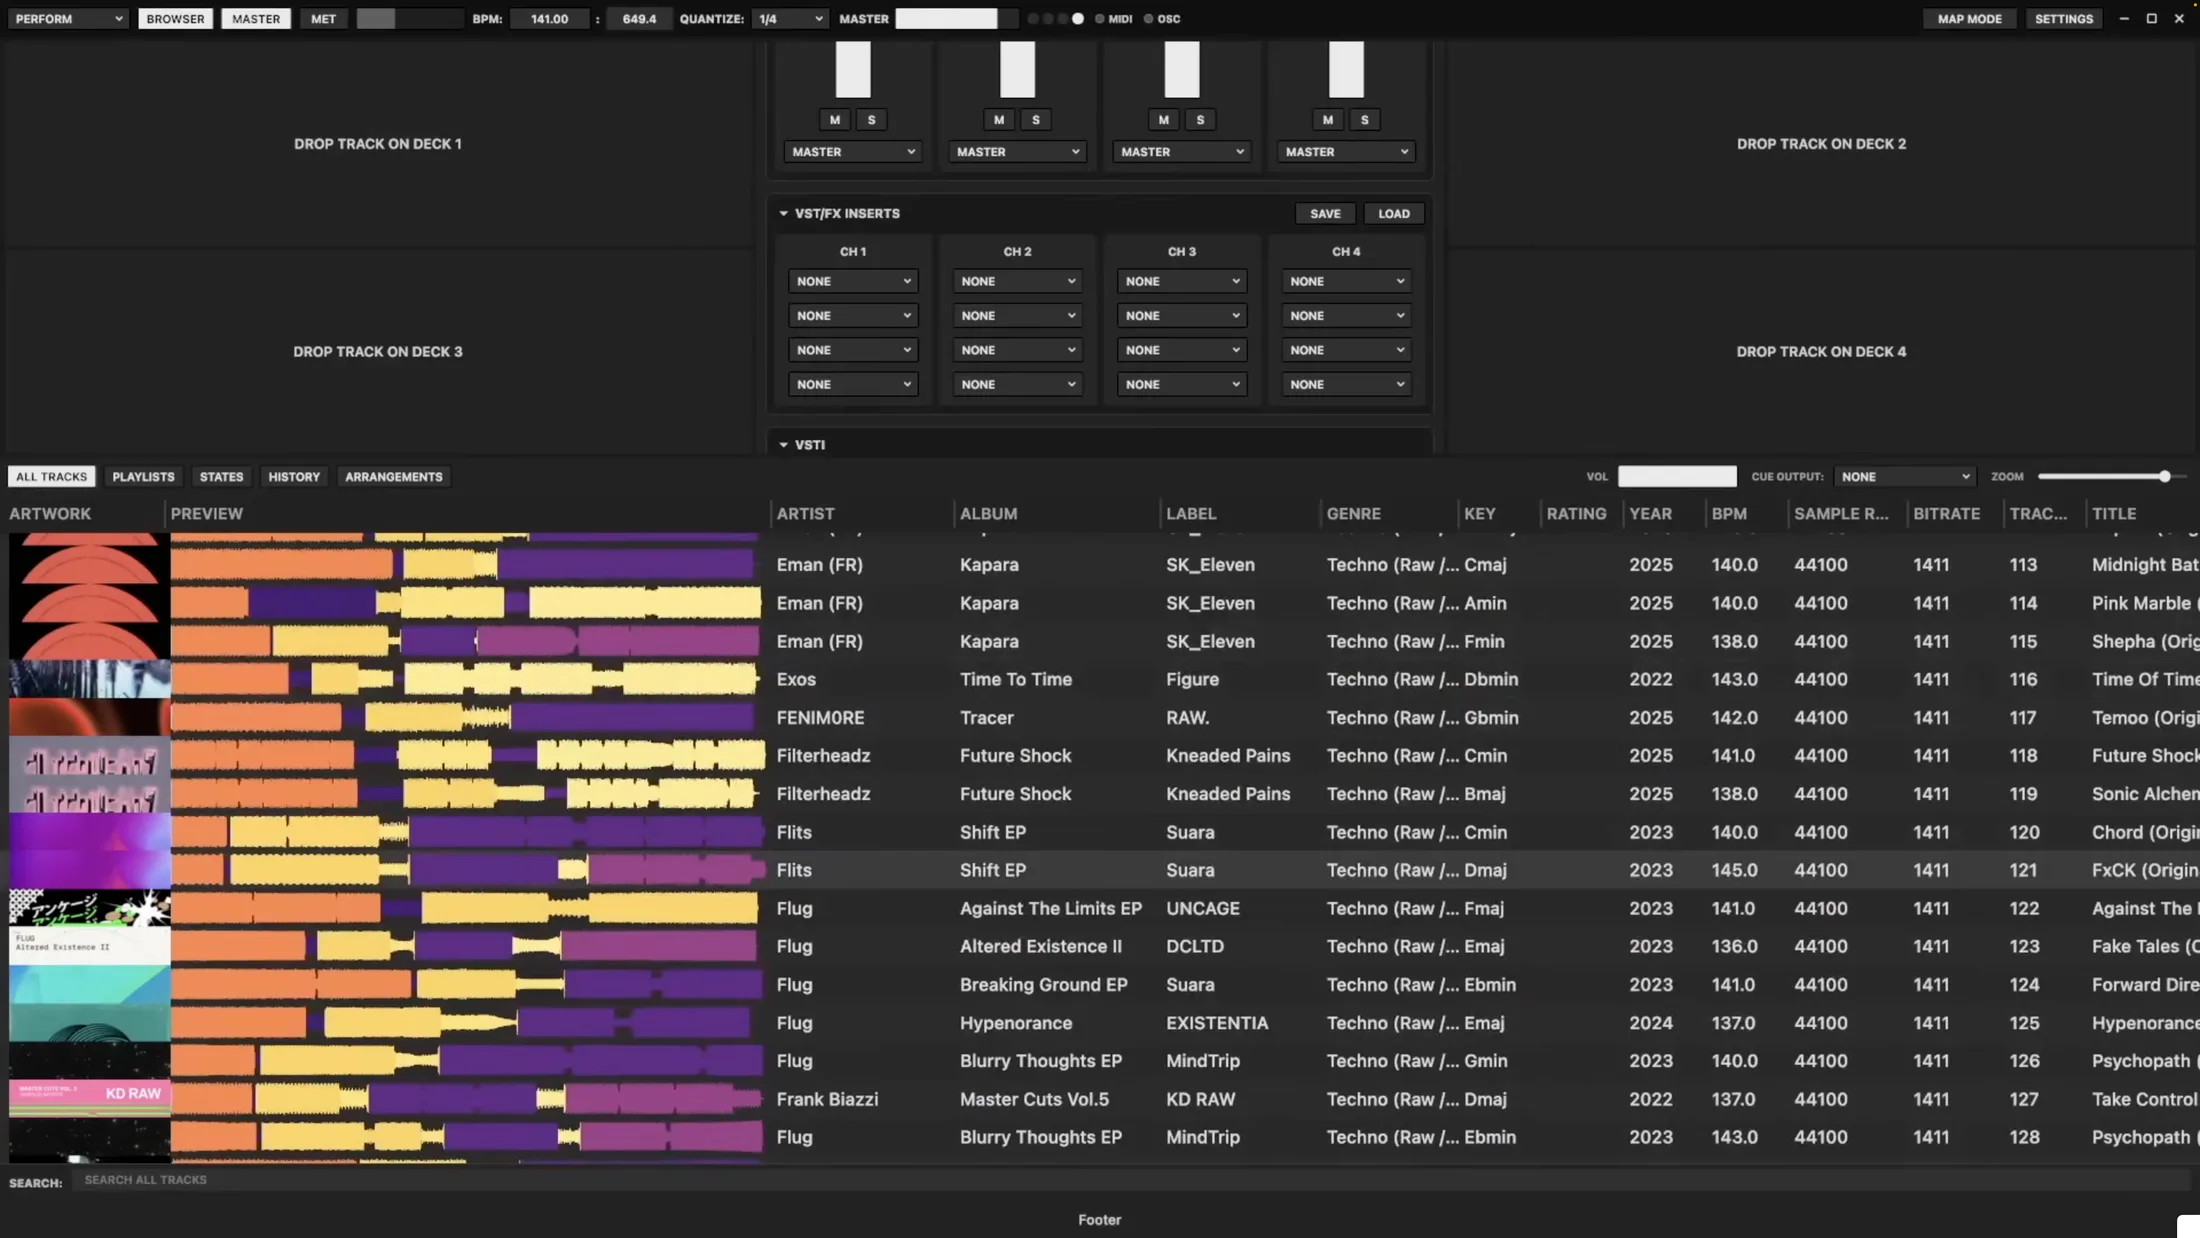Toggle the BROWSER panel button
This screenshot has width=2200, height=1238.
[175, 19]
